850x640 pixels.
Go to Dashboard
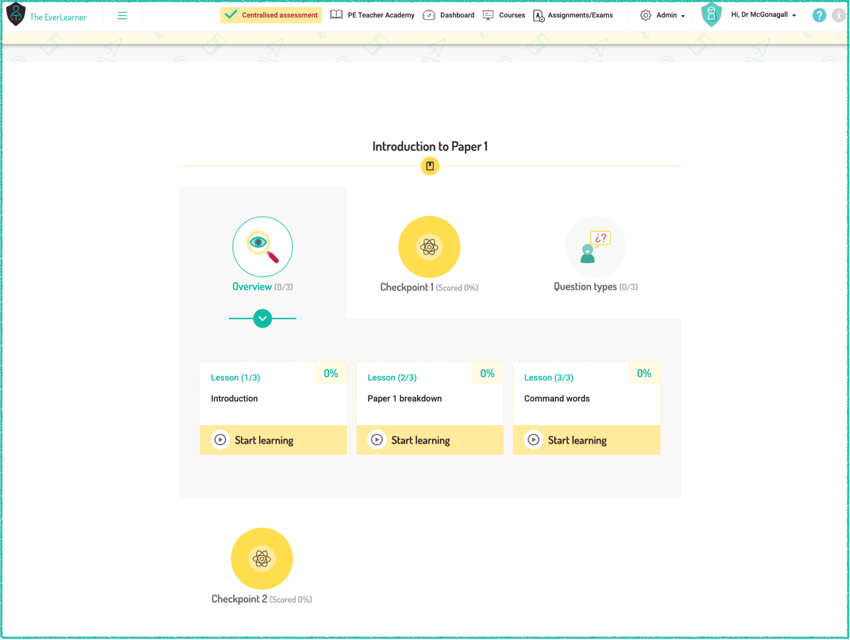tap(457, 15)
